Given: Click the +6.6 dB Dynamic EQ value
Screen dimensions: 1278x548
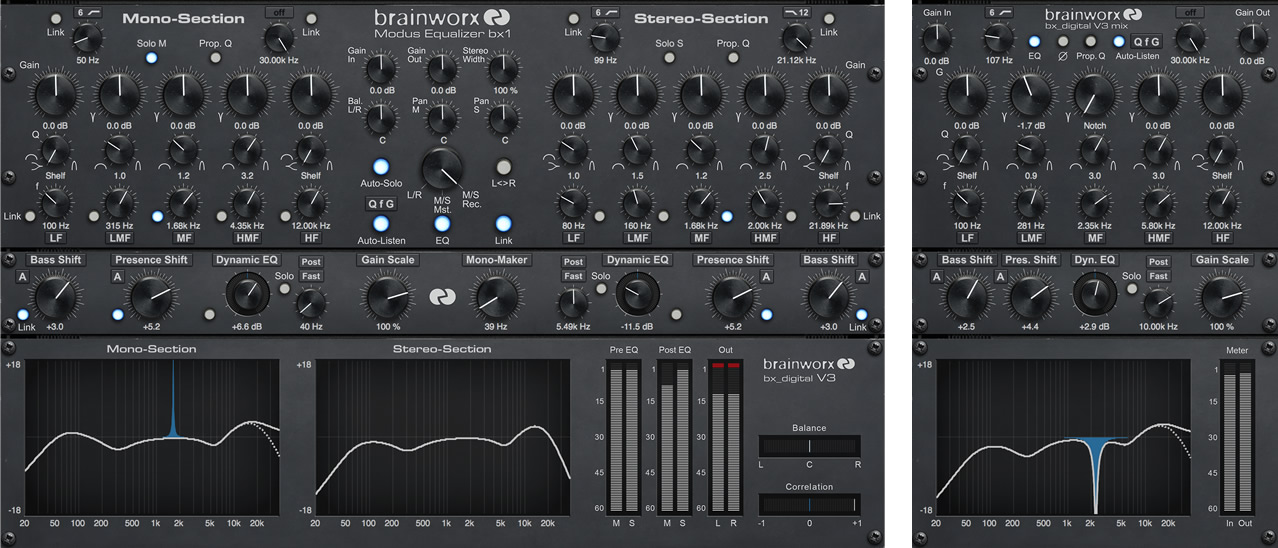Looking at the screenshot, I should click(246, 326).
